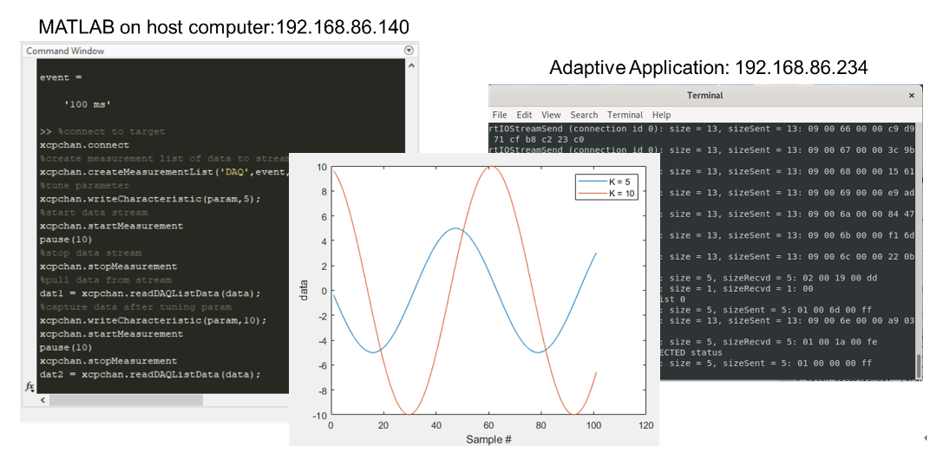Image resolution: width=927 pixels, height=462 pixels.
Task: Click the dat2 readDAQListData code line
Action: click(x=150, y=374)
